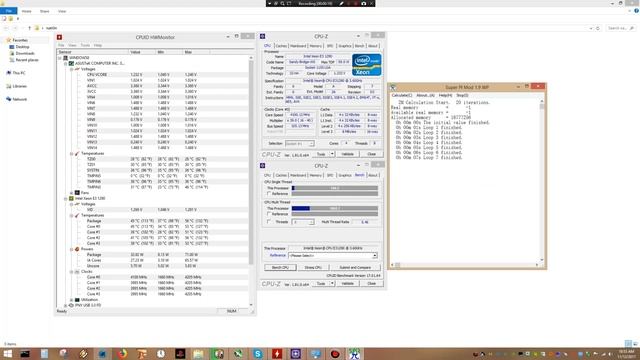This screenshot has width=640, height=360.
Task: Open the File menu in HWMonitor
Action: pos(61,45)
